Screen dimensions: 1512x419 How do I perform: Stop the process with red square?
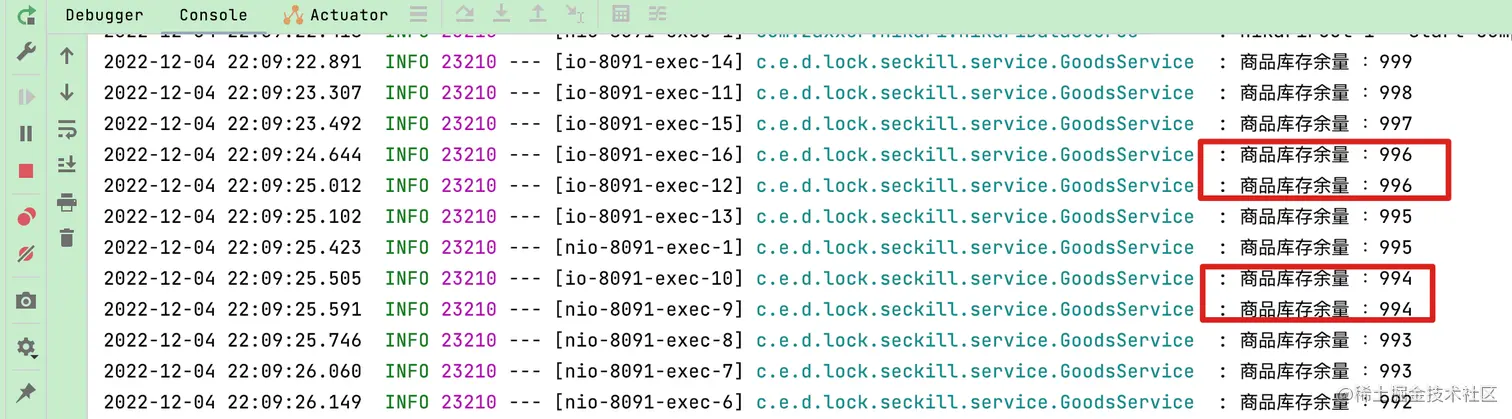[x=27, y=171]
